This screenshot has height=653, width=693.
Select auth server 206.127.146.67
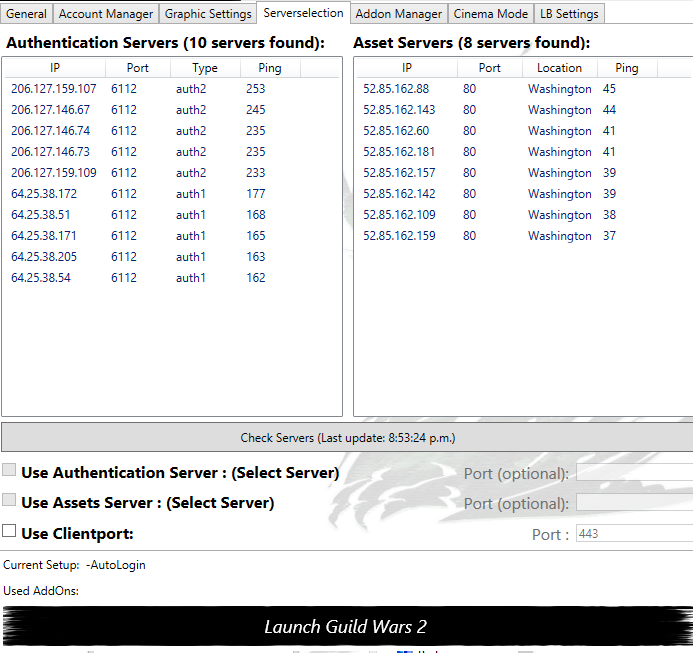[172, 110]
